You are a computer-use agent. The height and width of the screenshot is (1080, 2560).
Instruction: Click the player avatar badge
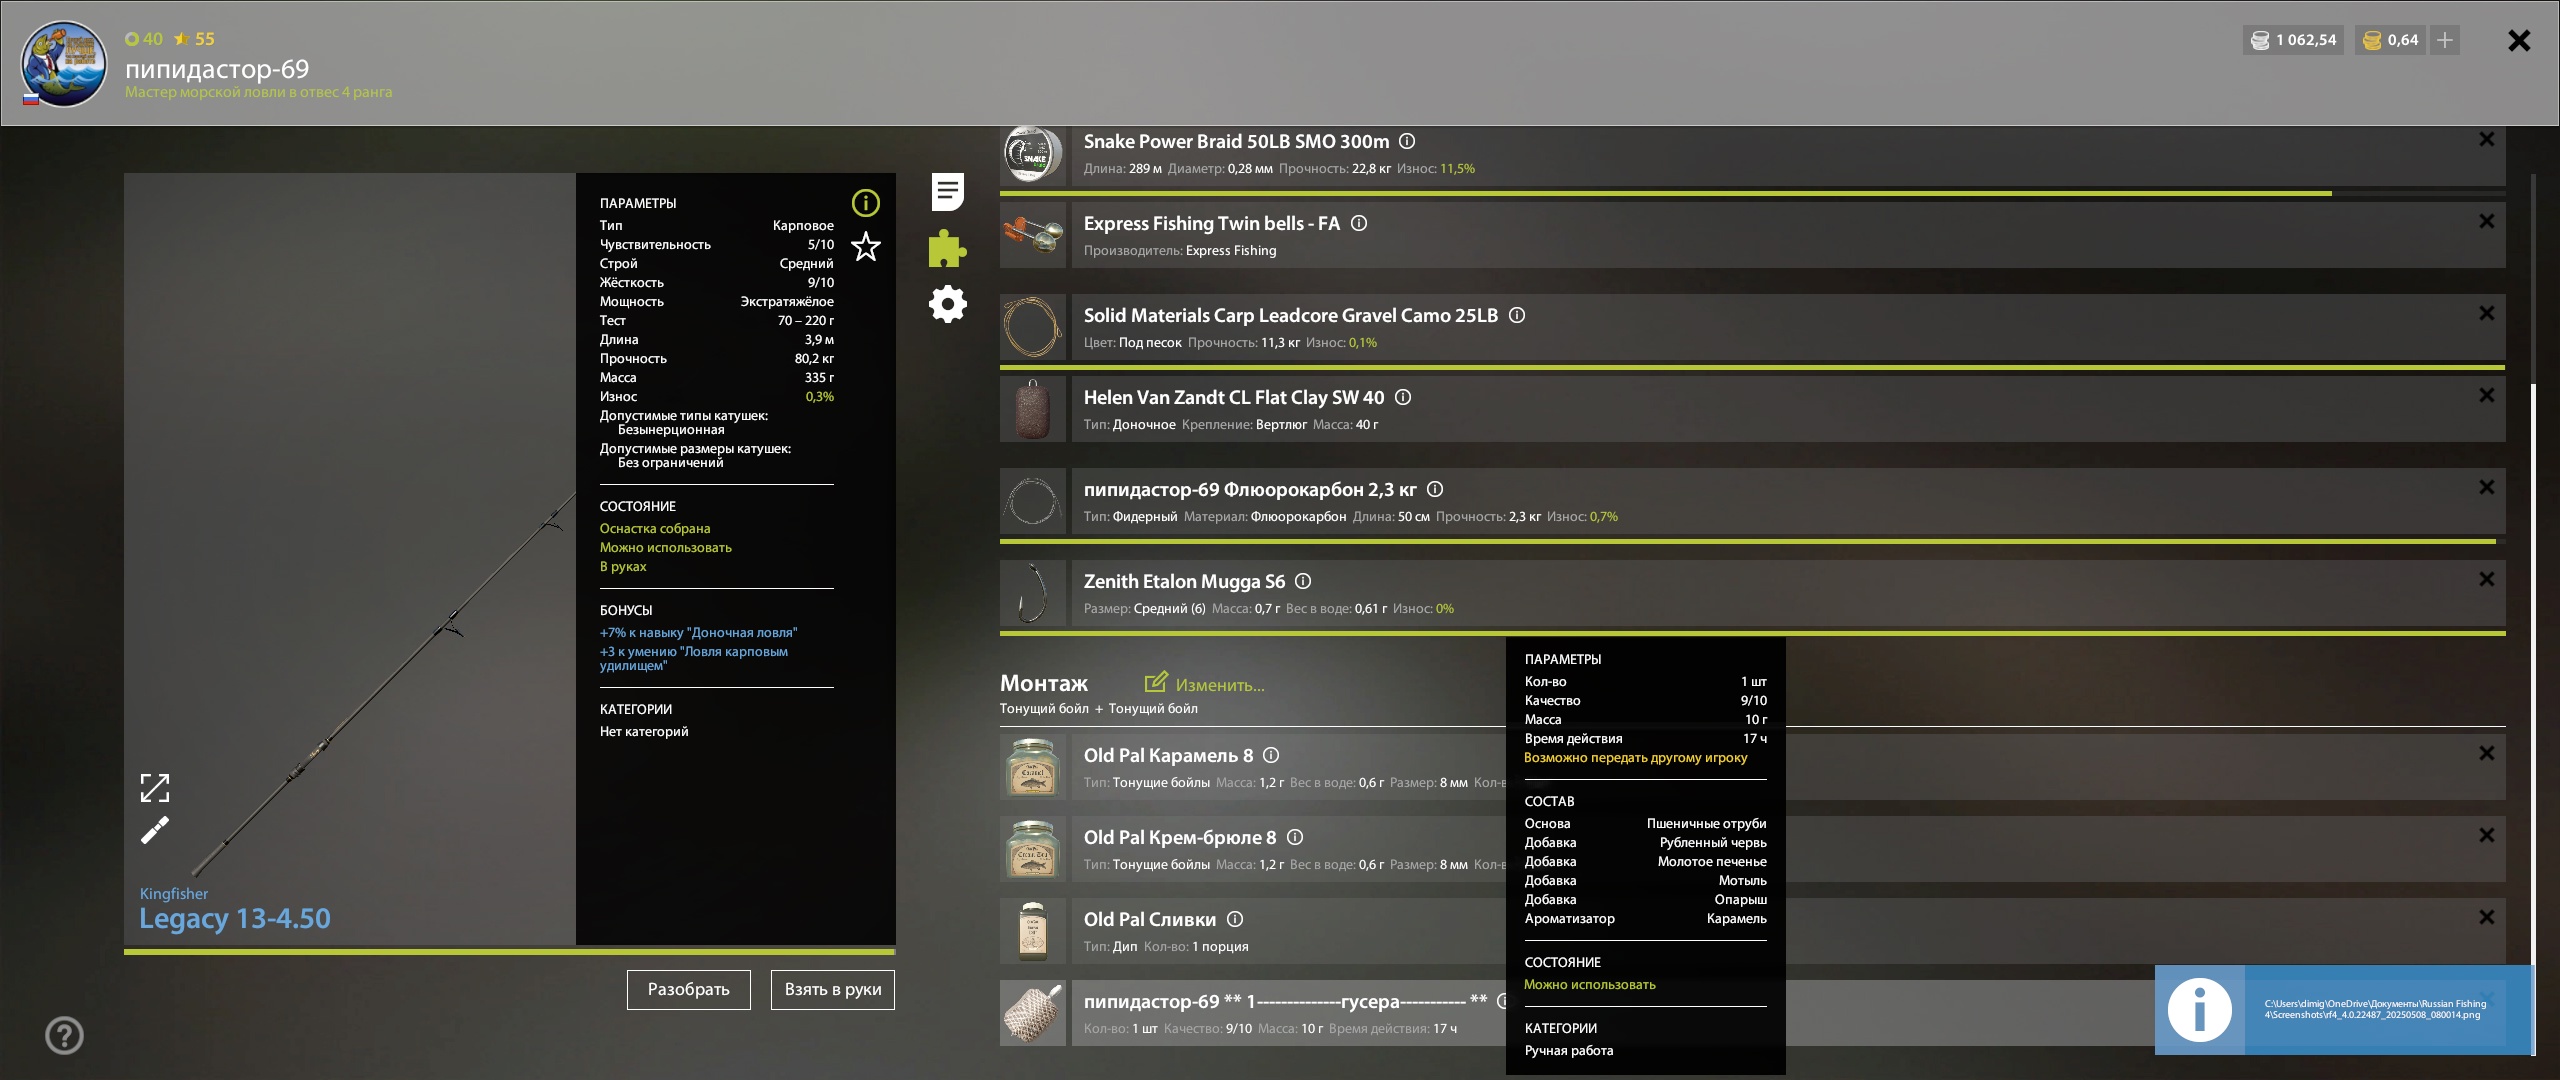(63, 64)
